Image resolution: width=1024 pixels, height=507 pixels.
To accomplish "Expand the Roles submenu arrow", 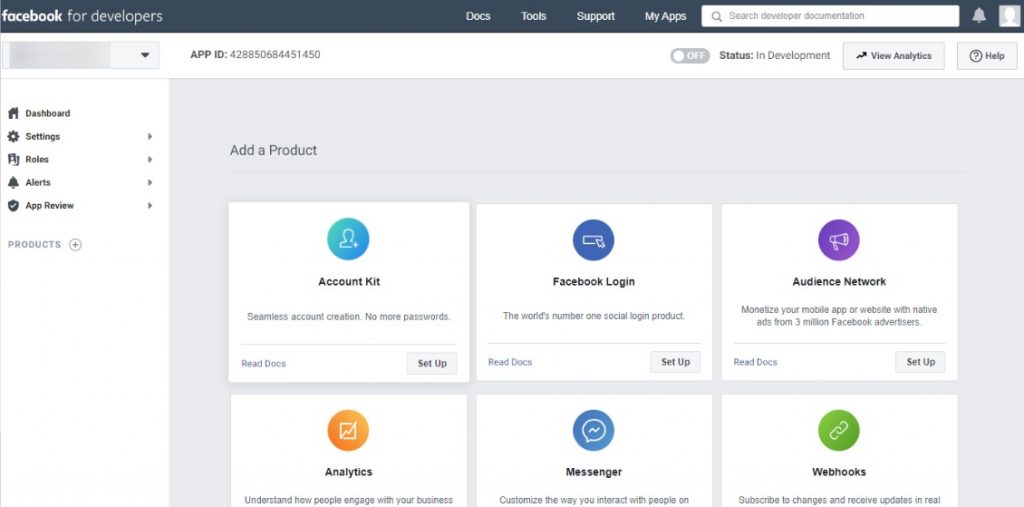I will (150, 159).
